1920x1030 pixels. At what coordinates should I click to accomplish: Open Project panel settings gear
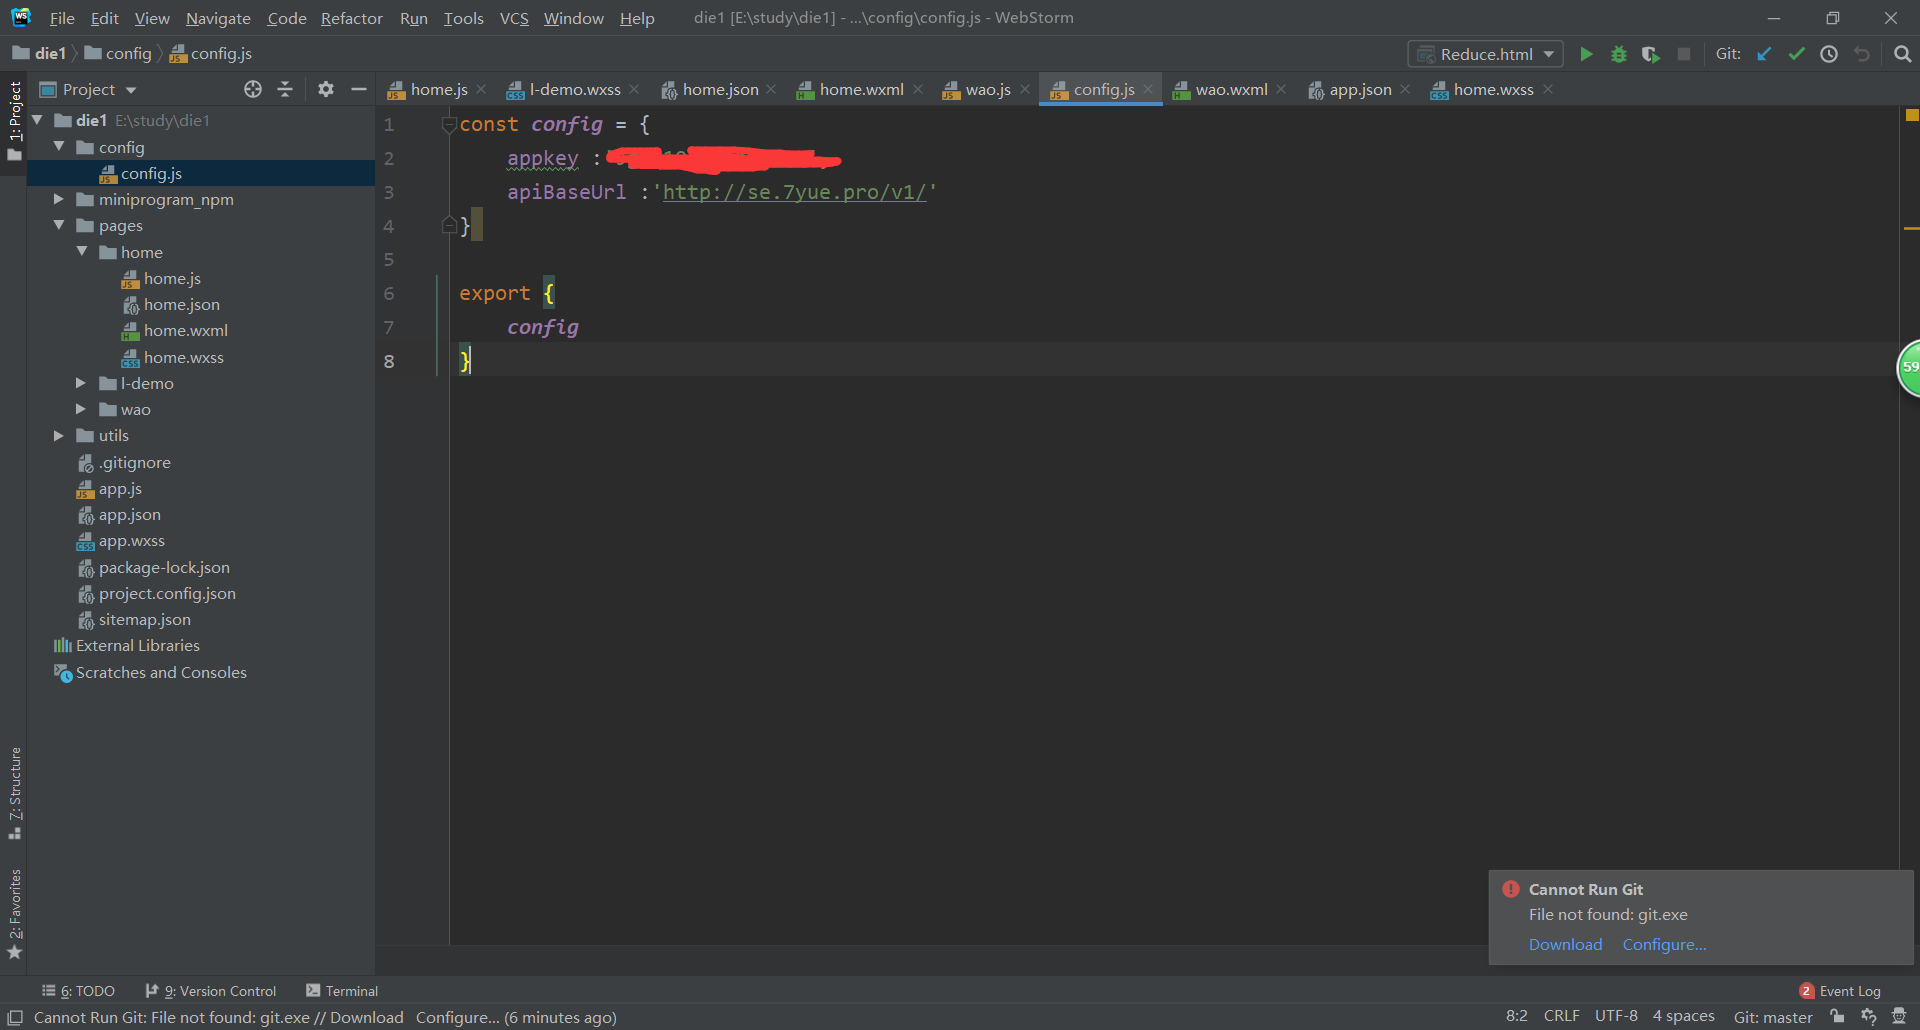[325, 89]
